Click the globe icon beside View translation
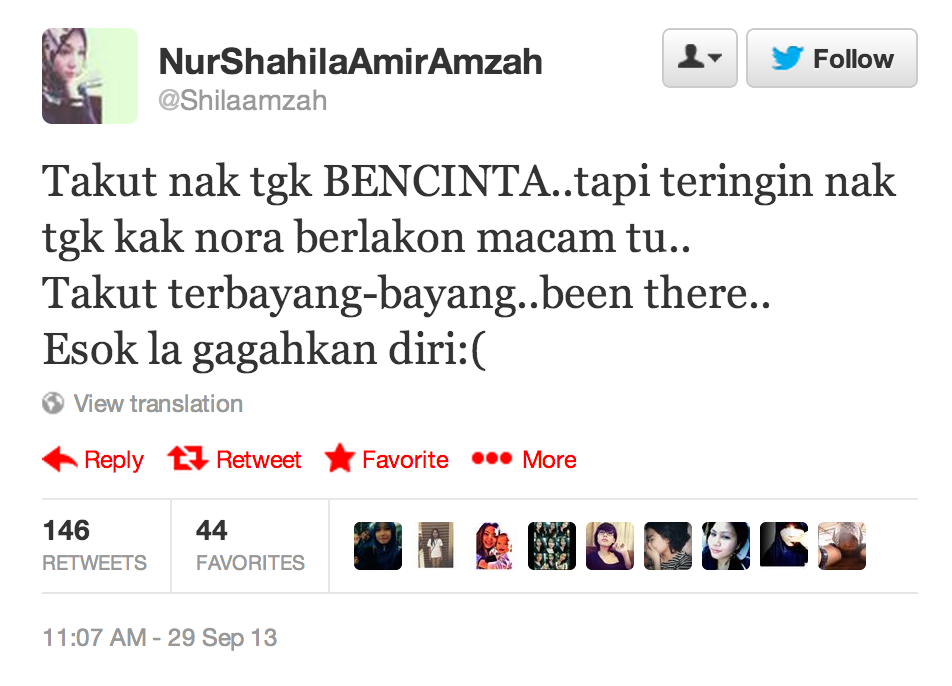Image resolution: width=952 pixels, height=686 pixels. (53, 403)
